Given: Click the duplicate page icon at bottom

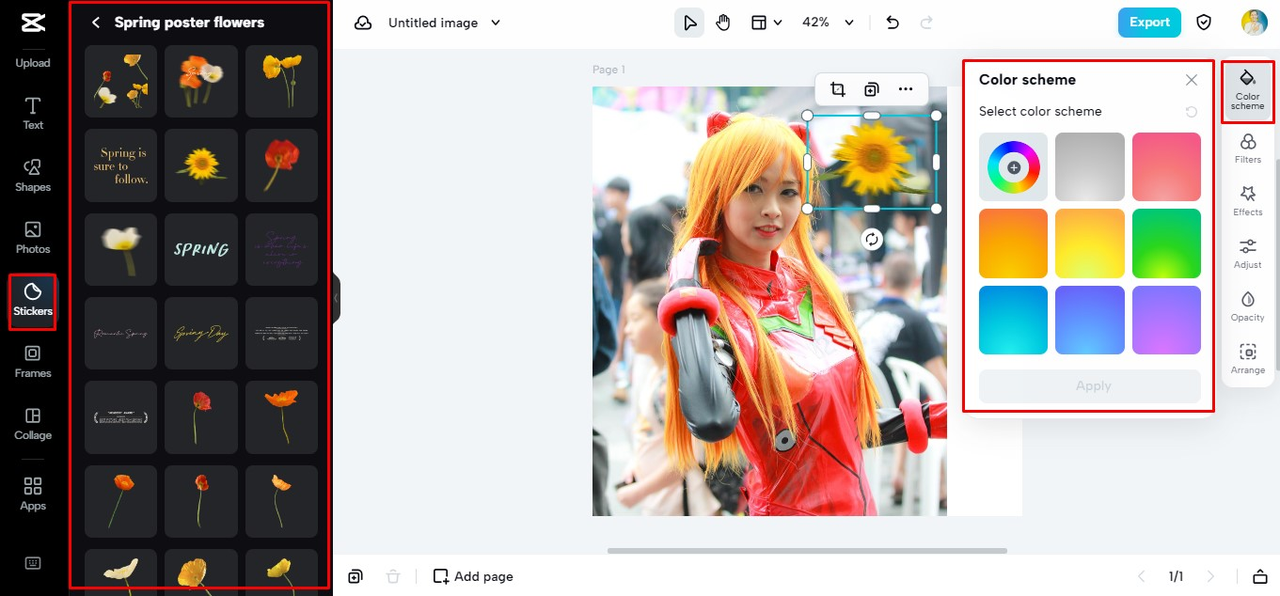Looking at the screenshot, I should (x=356, y=577).
